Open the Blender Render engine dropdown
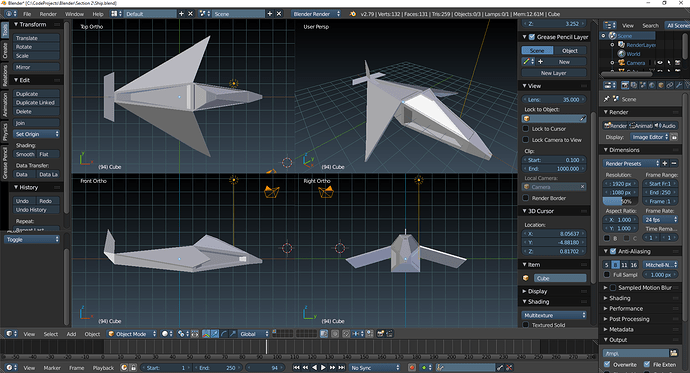This screenshot has width=690, height=373. pyautogui.click(x=316, y=14)
